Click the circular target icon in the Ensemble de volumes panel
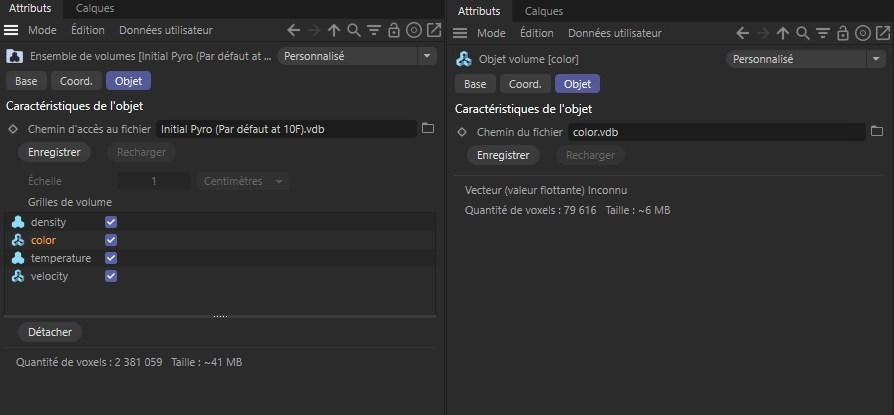Image resolution: width=894 pixels, height=415 pixels. pos(413,32)
